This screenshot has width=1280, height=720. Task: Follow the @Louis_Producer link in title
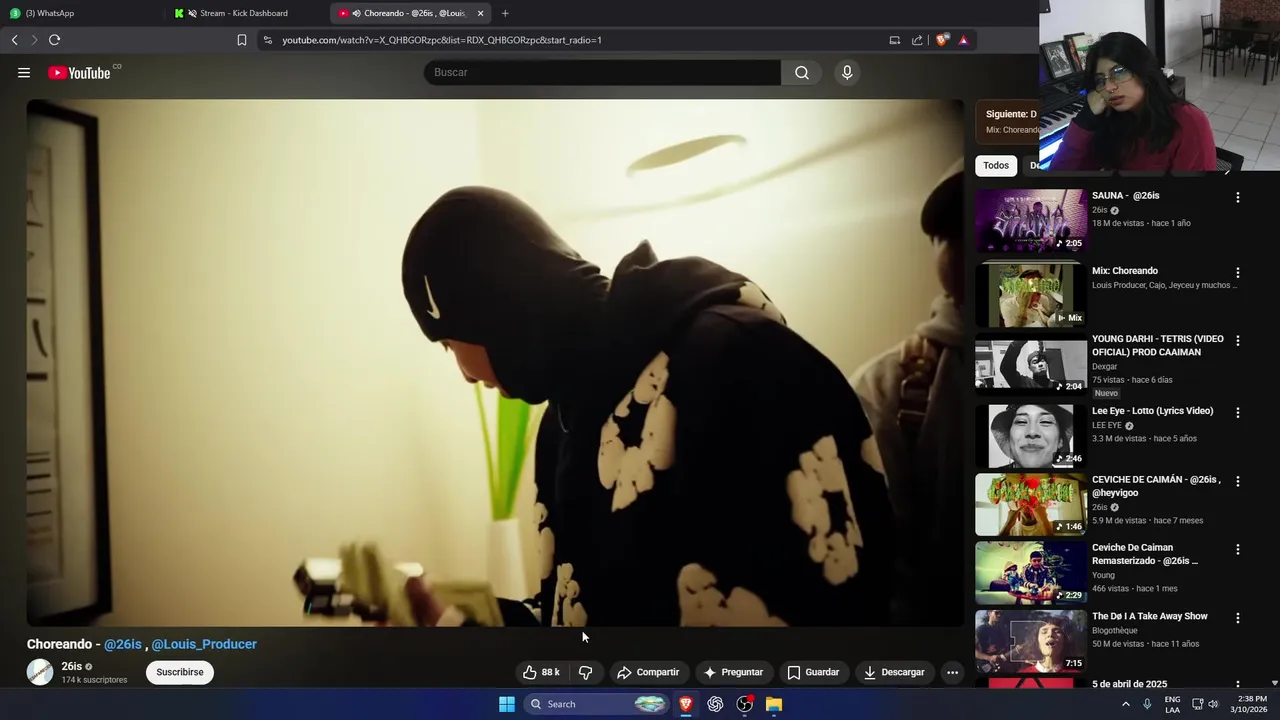click(204, 644)
